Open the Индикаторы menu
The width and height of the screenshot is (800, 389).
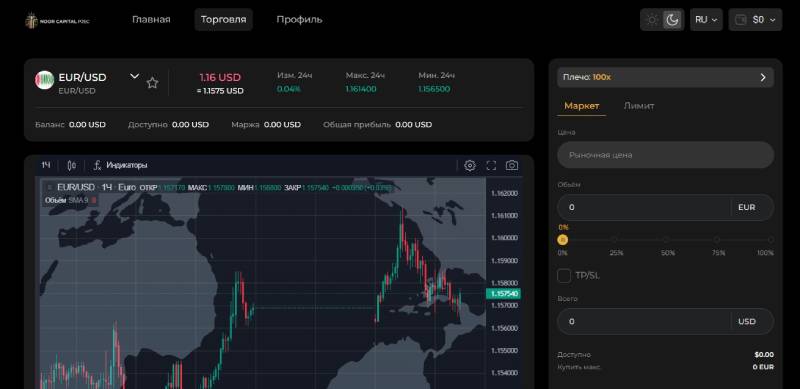pyautogui.click(x=120, y=165)
